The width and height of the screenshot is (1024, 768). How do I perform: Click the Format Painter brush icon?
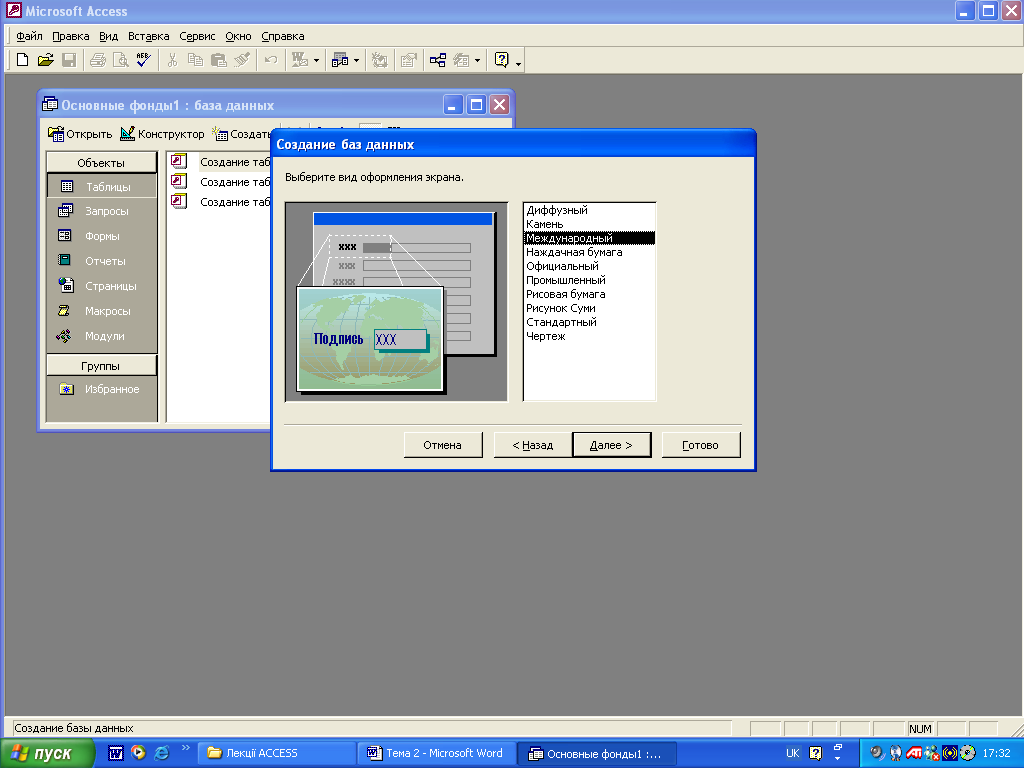tap(242, 60)
